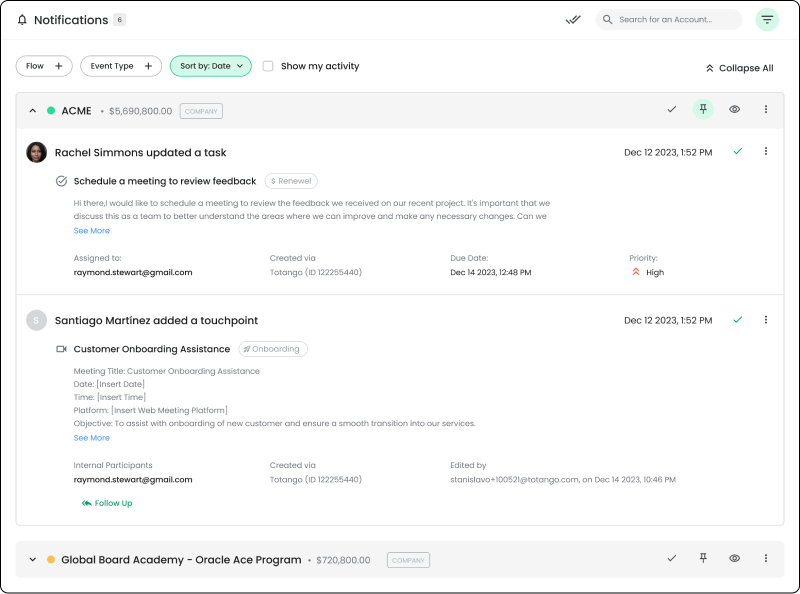Open the filter icon button at top right

click(767, 19)
